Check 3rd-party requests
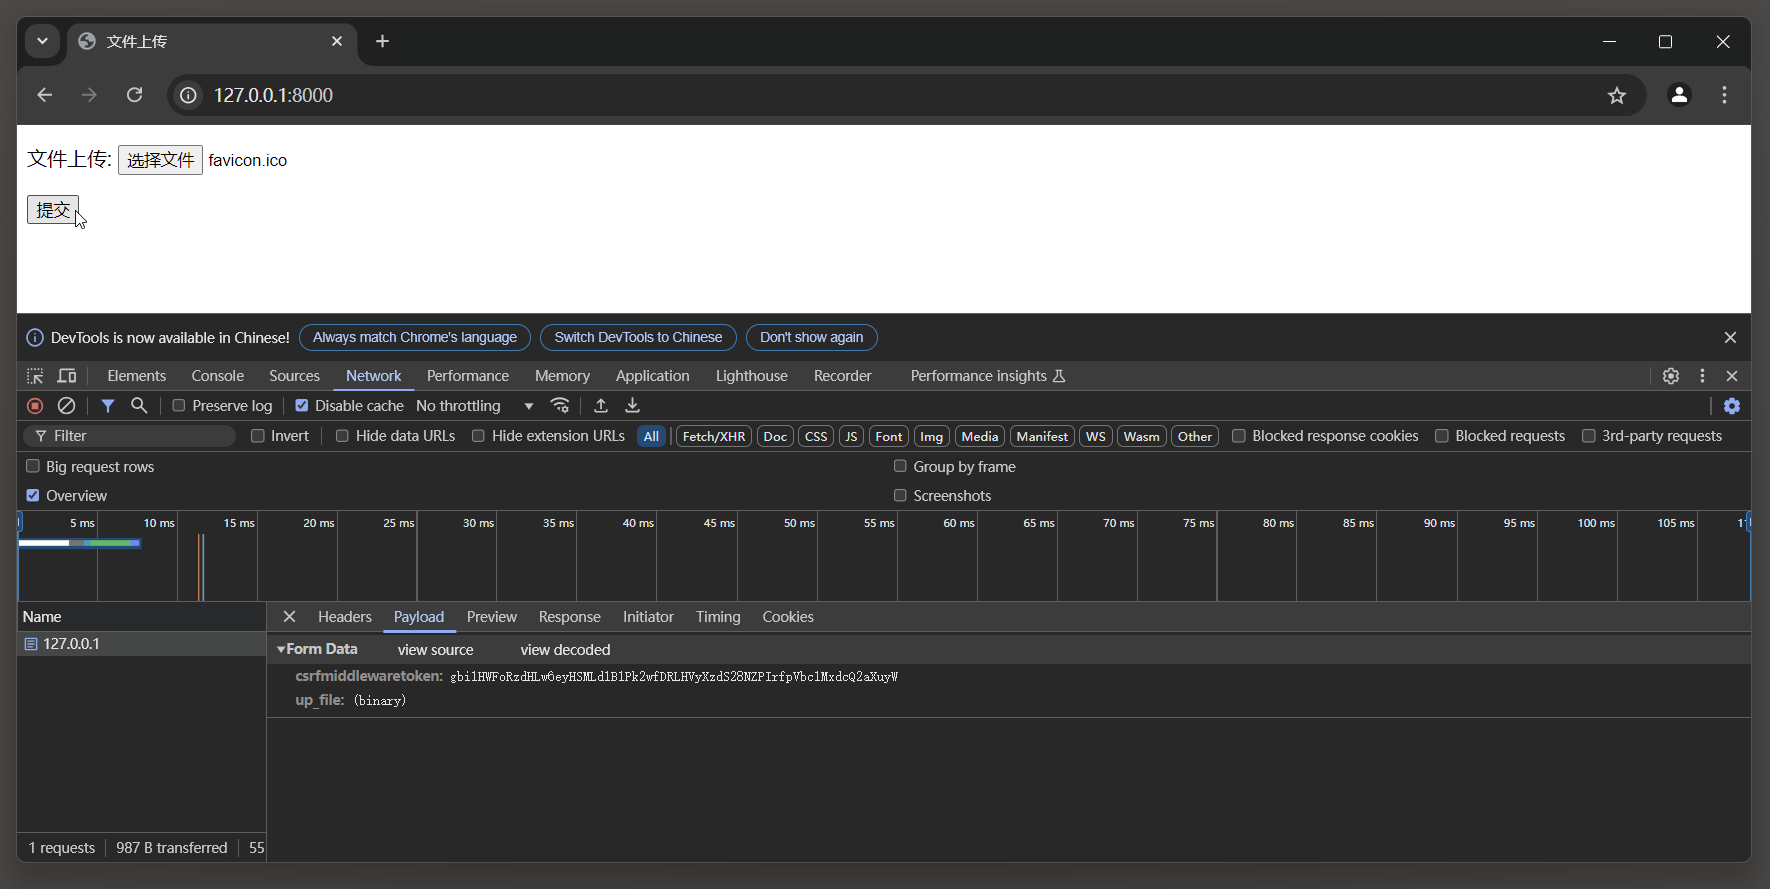The image size is (1770, 889). pos(1589,436)
